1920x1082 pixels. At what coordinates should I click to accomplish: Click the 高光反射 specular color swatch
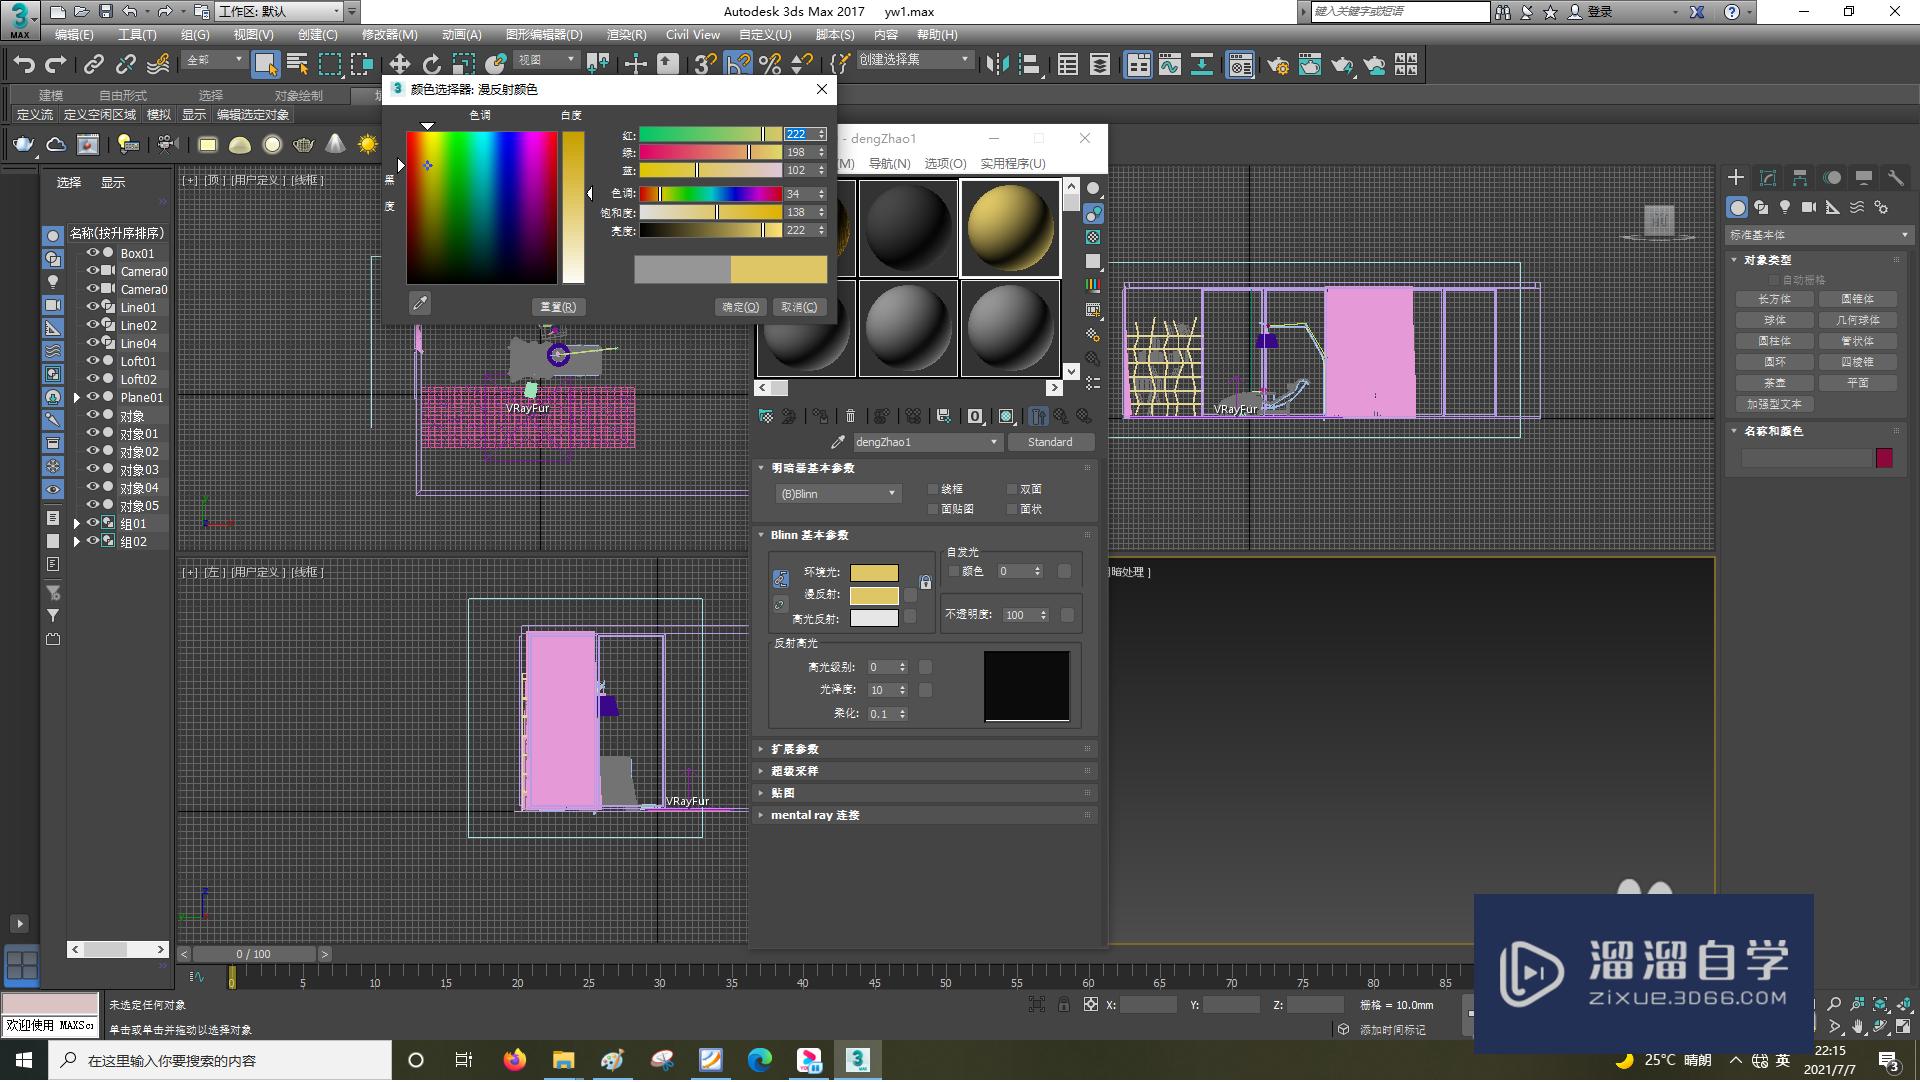874,619
